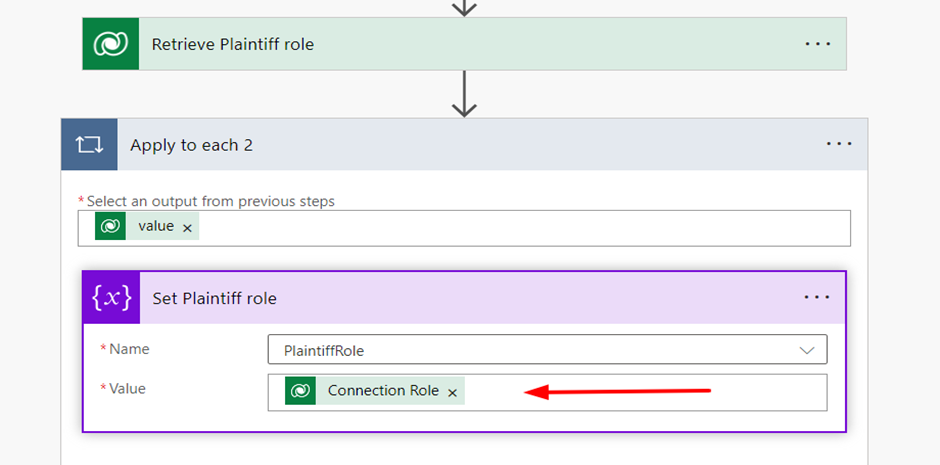Click the Dataverse icon on Retrieve Plaintiff role
The height and width of the screenshot is (465, 940).
(x=110, y=44)
